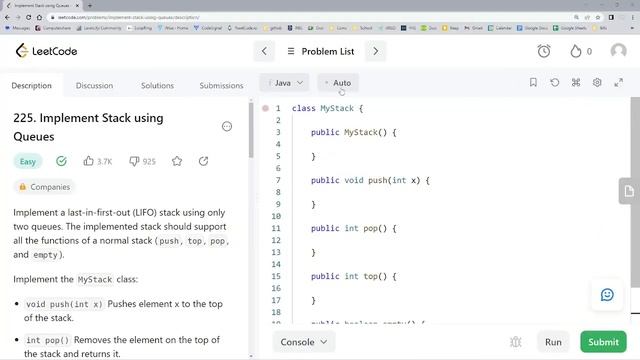
Task: Open the problem options ellipsis icon
Action: (227, 127)
